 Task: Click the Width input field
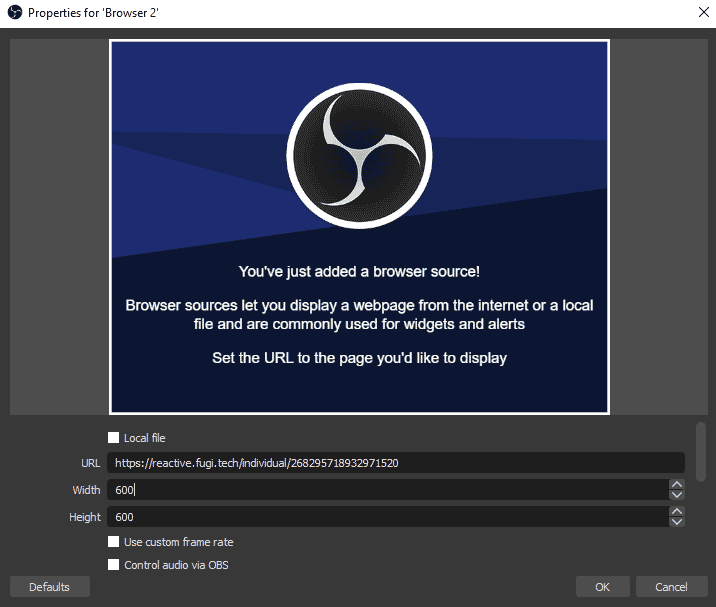pyautogui.click(x=388, y=490)
